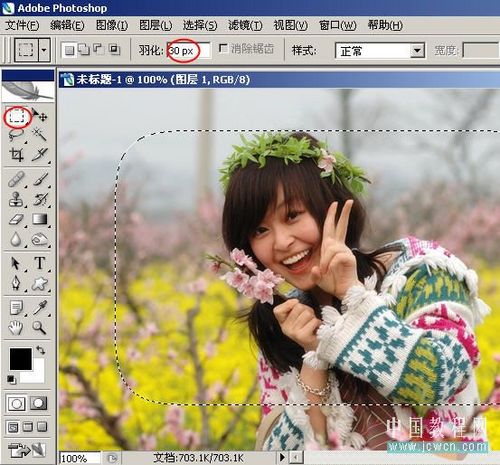Open the 图像(I) menu
This screenshot has width=500, height=465.
[x=112, y=25]
